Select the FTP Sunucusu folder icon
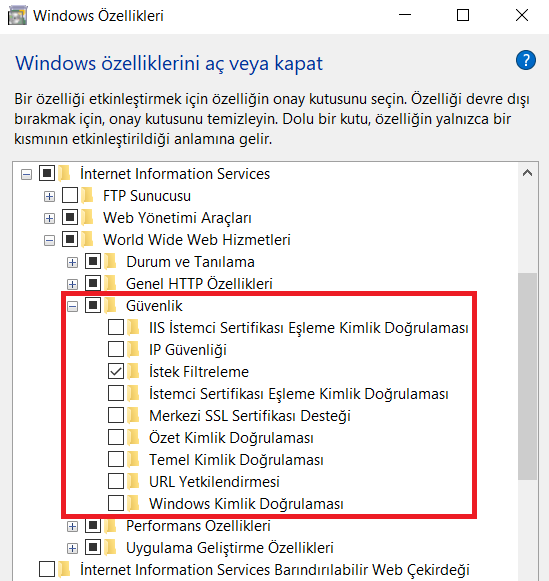This screenshot has width=549, height=581. [x=88, y=195]
